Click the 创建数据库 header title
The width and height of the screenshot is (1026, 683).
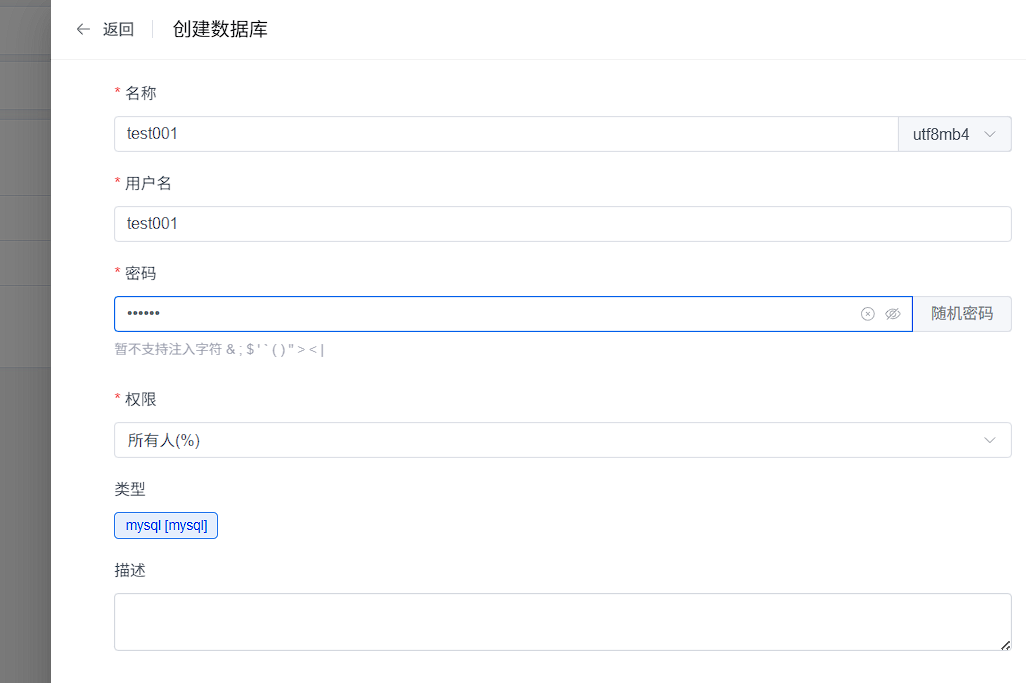(x=220, y=29)
